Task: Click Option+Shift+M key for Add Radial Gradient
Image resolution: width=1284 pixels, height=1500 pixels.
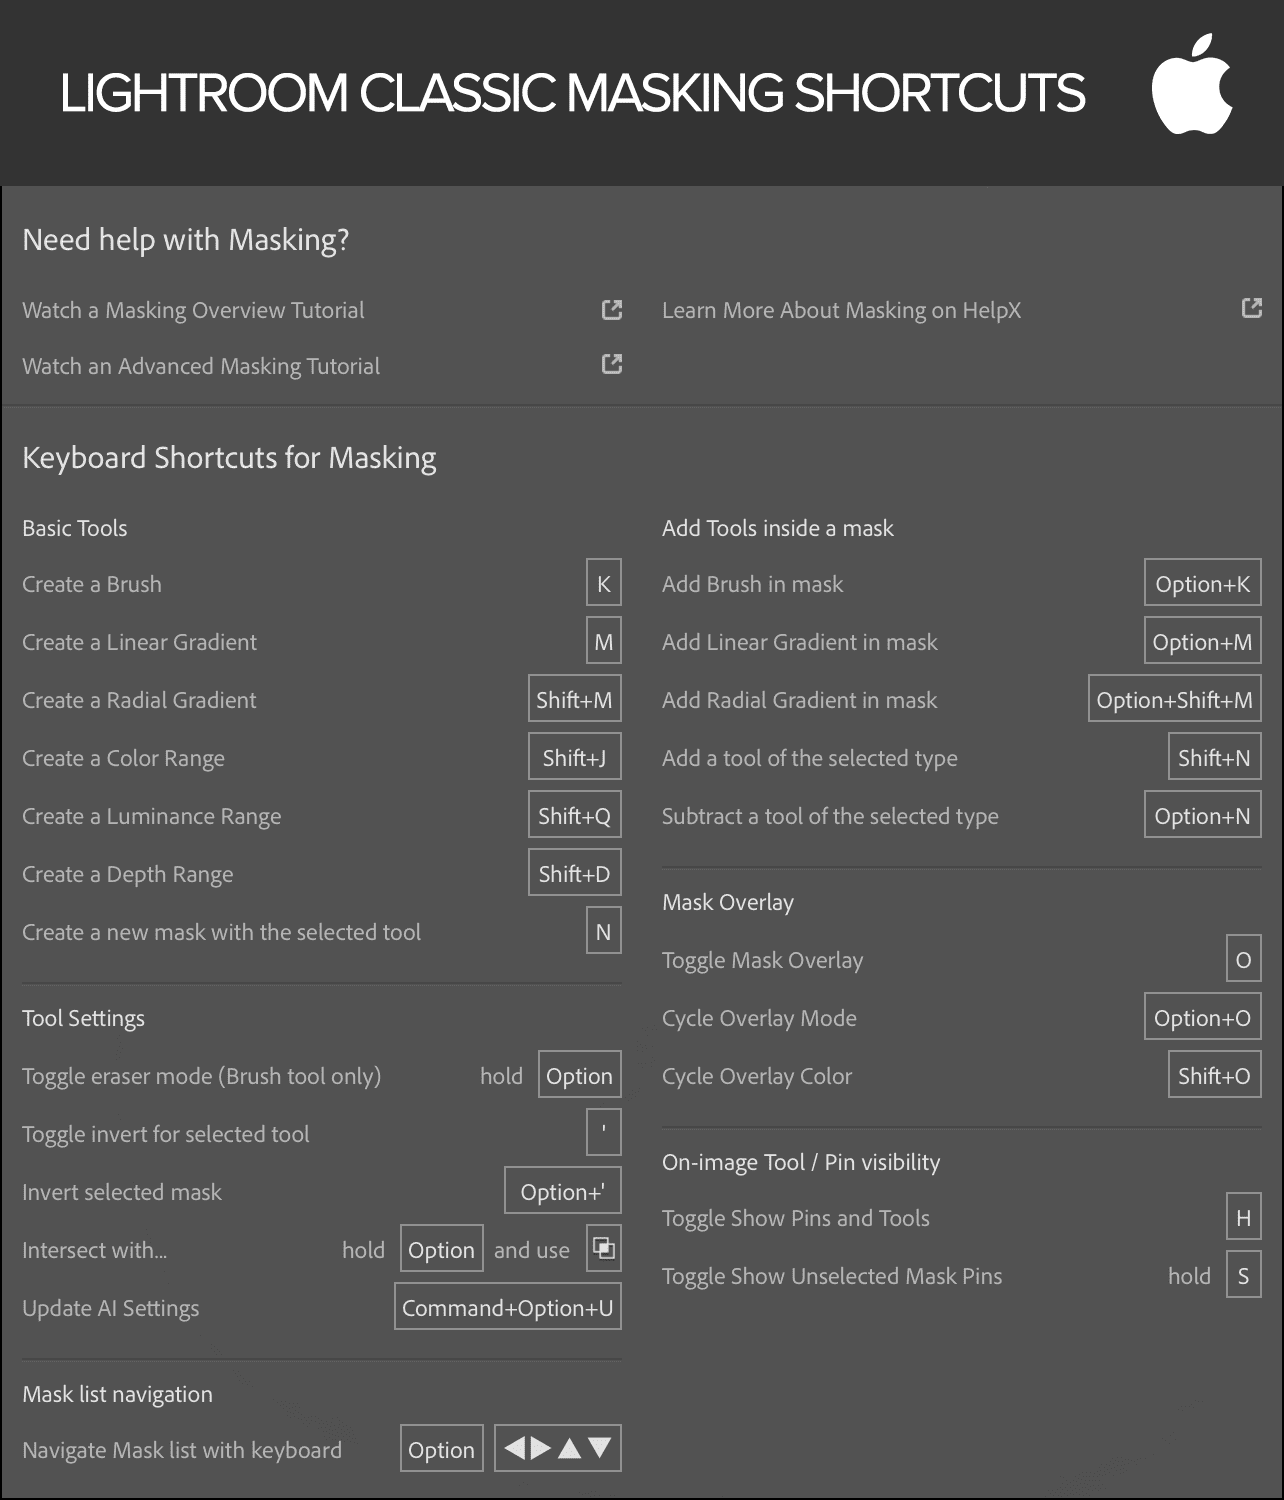Action: coord(1175,698)
